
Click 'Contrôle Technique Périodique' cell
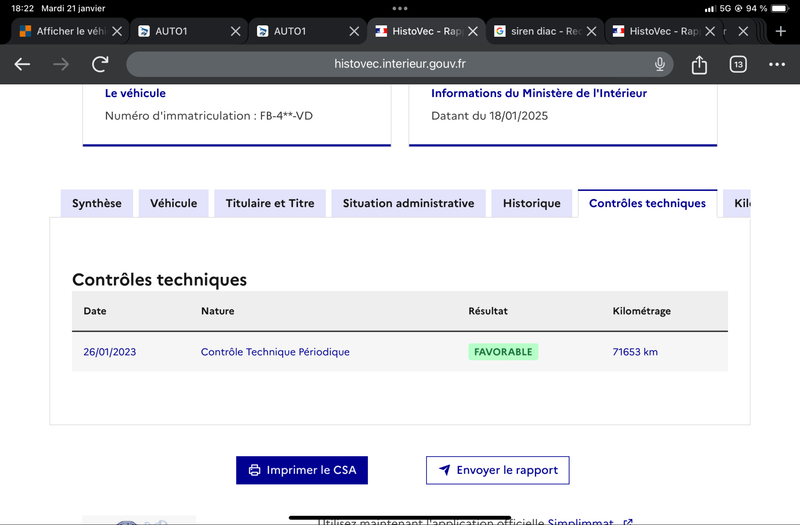click(275, 352)
